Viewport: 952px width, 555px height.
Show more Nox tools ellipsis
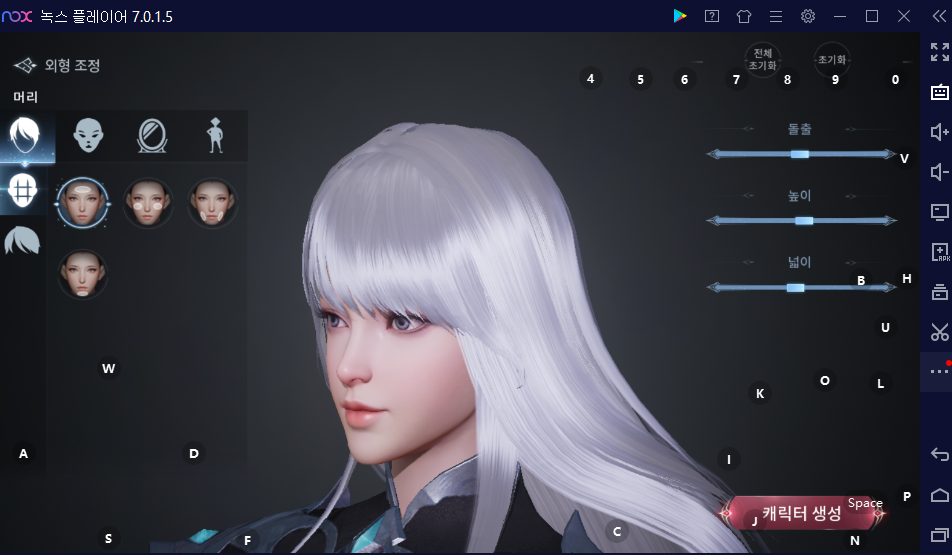pyautogui.click(x=939, y=370)
